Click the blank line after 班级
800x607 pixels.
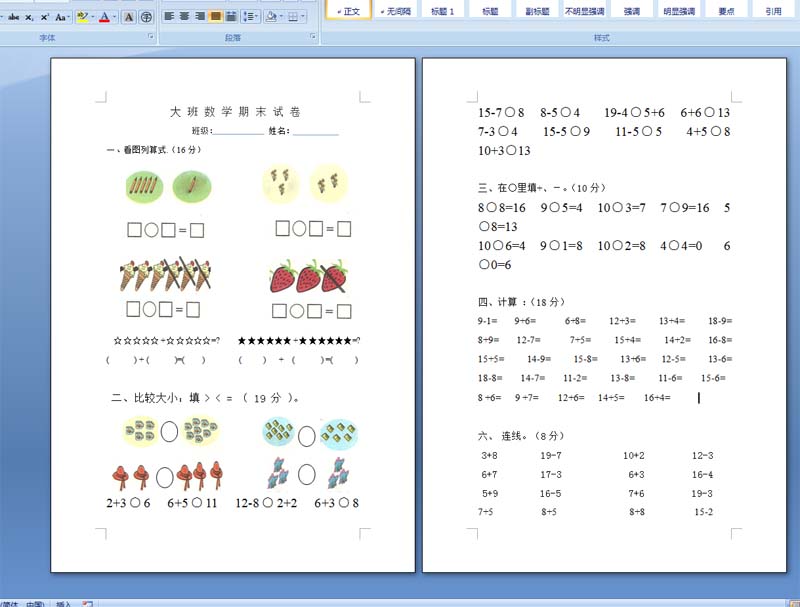point(238,131)
